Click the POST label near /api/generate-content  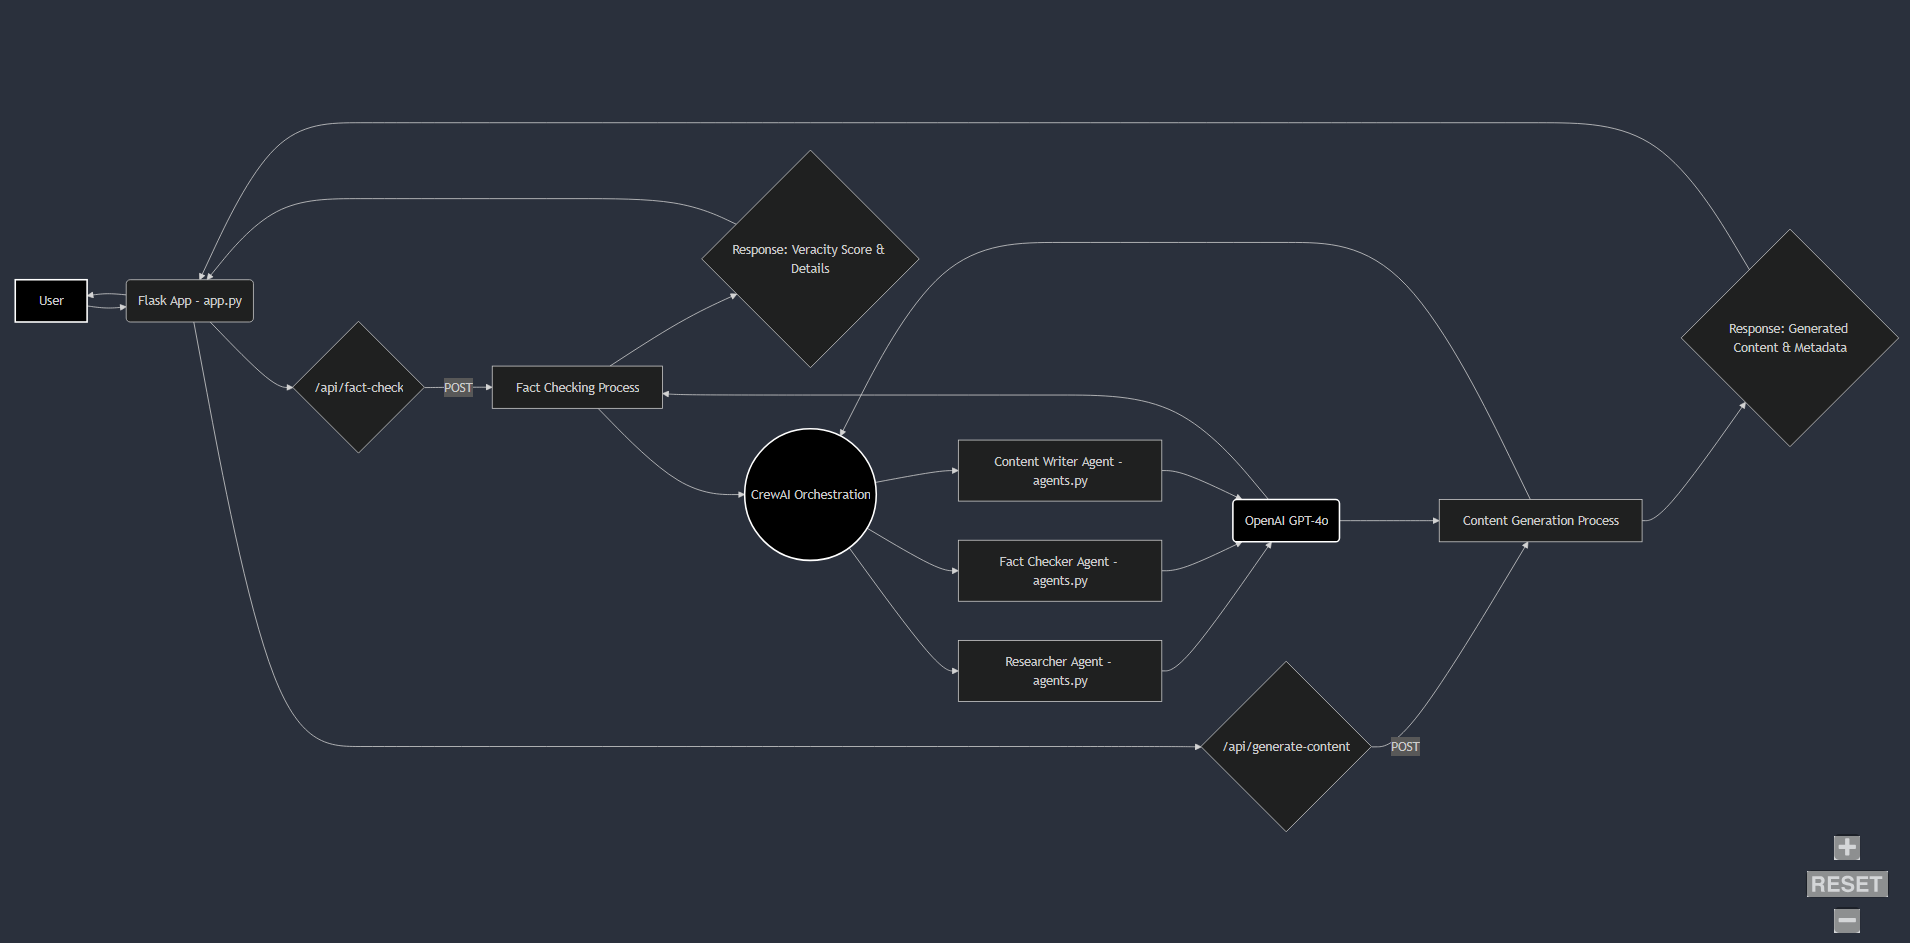tap(1405, 746)
